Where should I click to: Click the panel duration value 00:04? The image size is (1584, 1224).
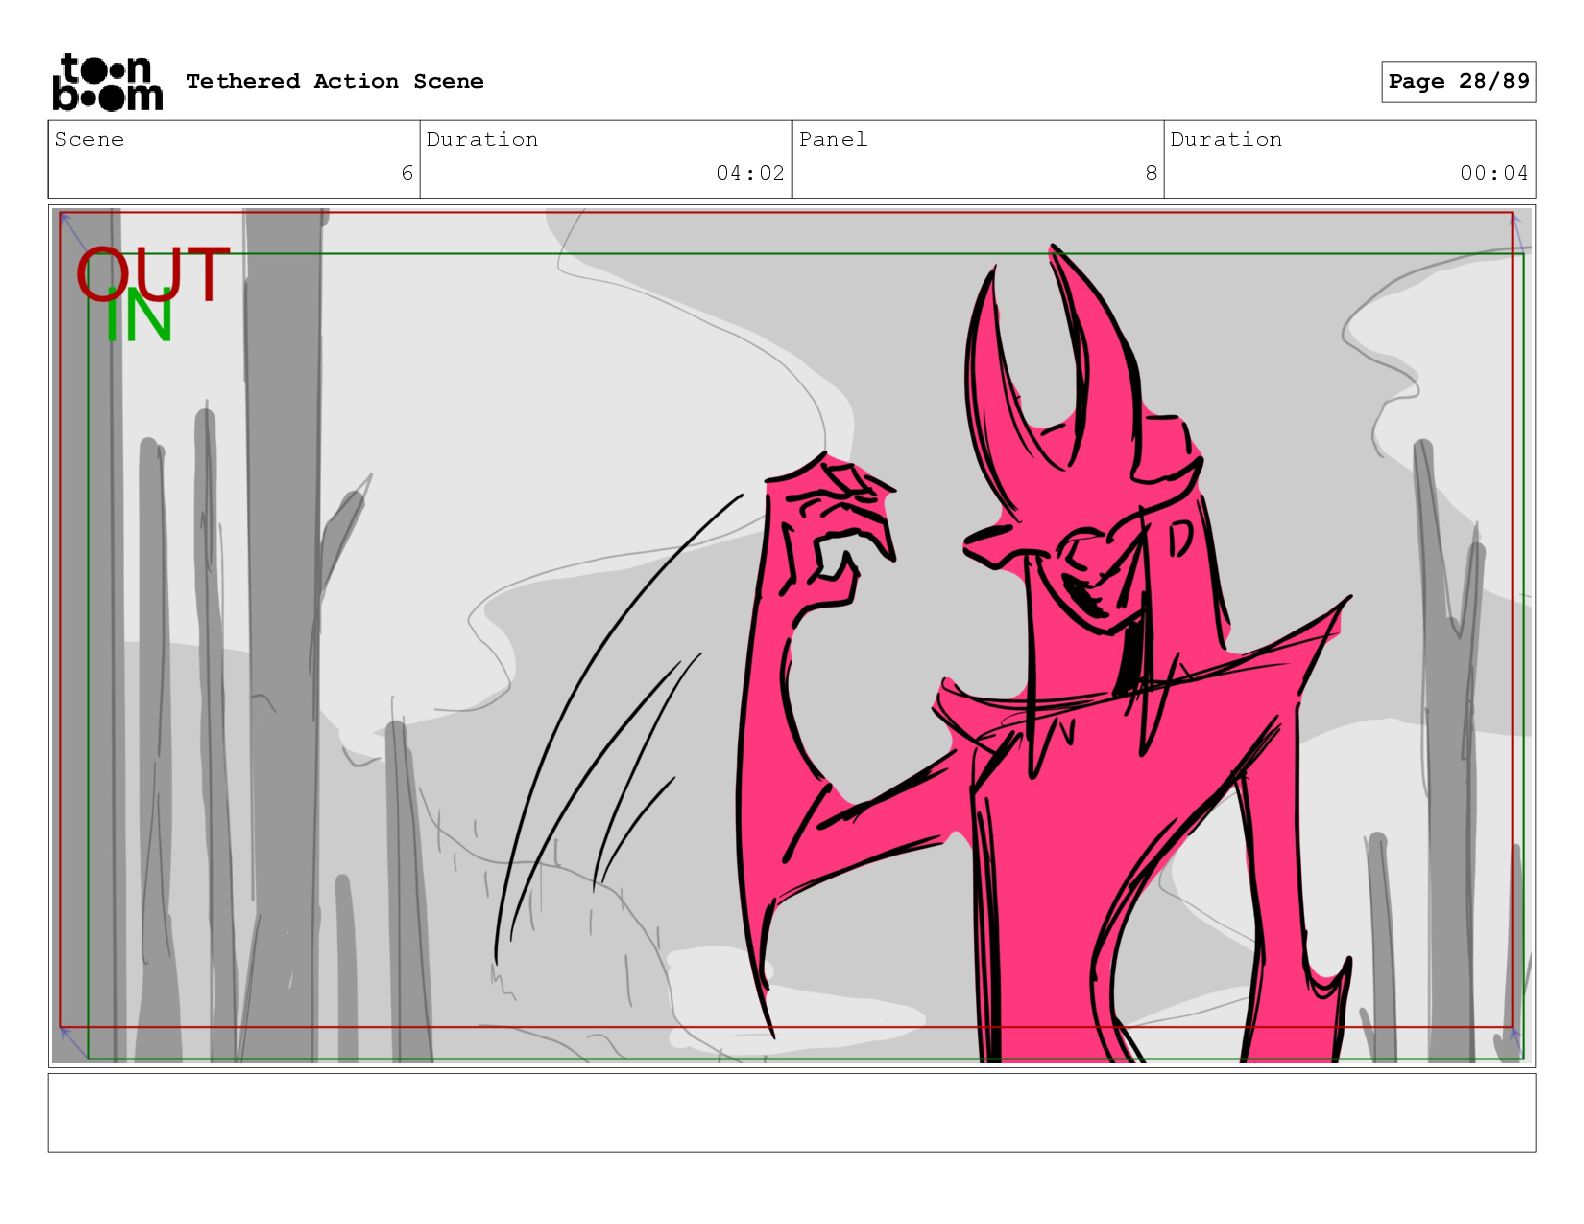pos(1493,174)
